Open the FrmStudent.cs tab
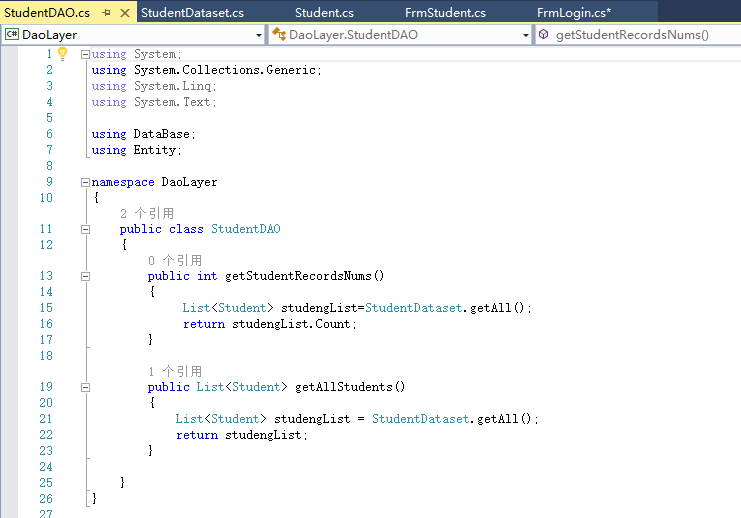Screen dimensions: 741x518 coord(445,13)
